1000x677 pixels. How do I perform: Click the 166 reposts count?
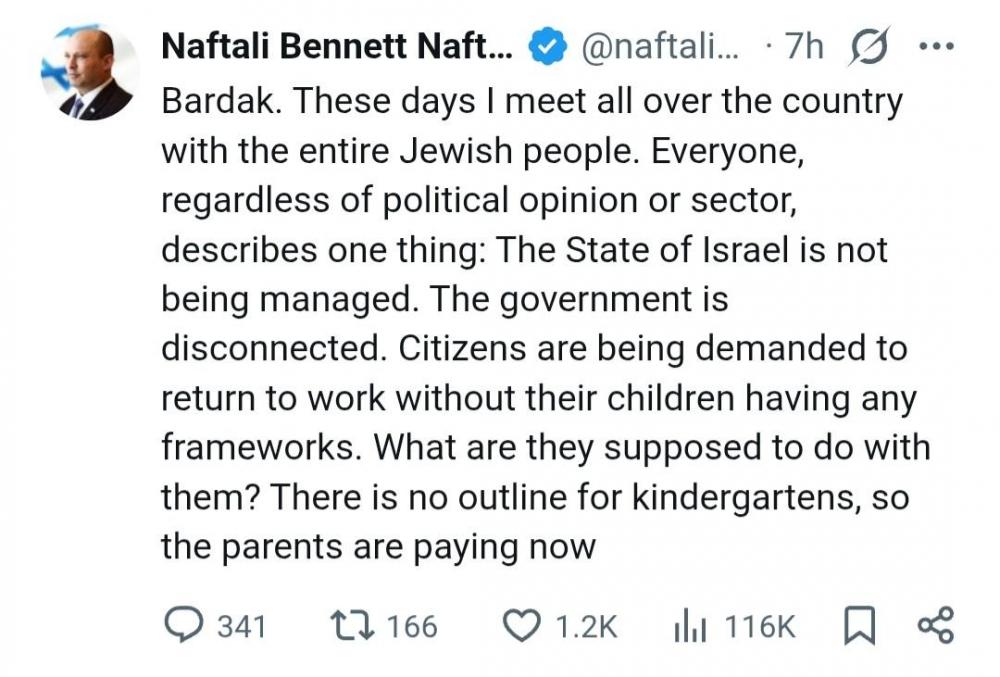[412, 627]
